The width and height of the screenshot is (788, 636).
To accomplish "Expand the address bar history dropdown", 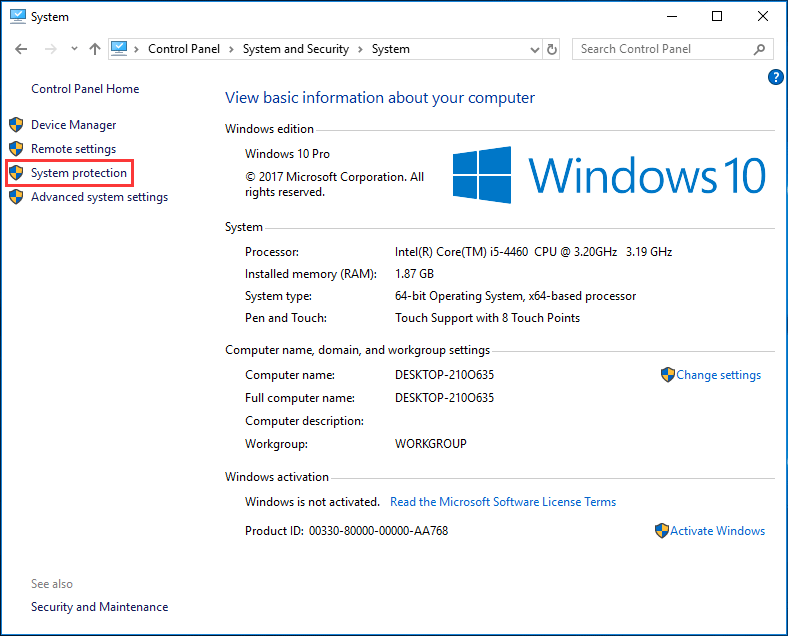I will click(535, 49).
